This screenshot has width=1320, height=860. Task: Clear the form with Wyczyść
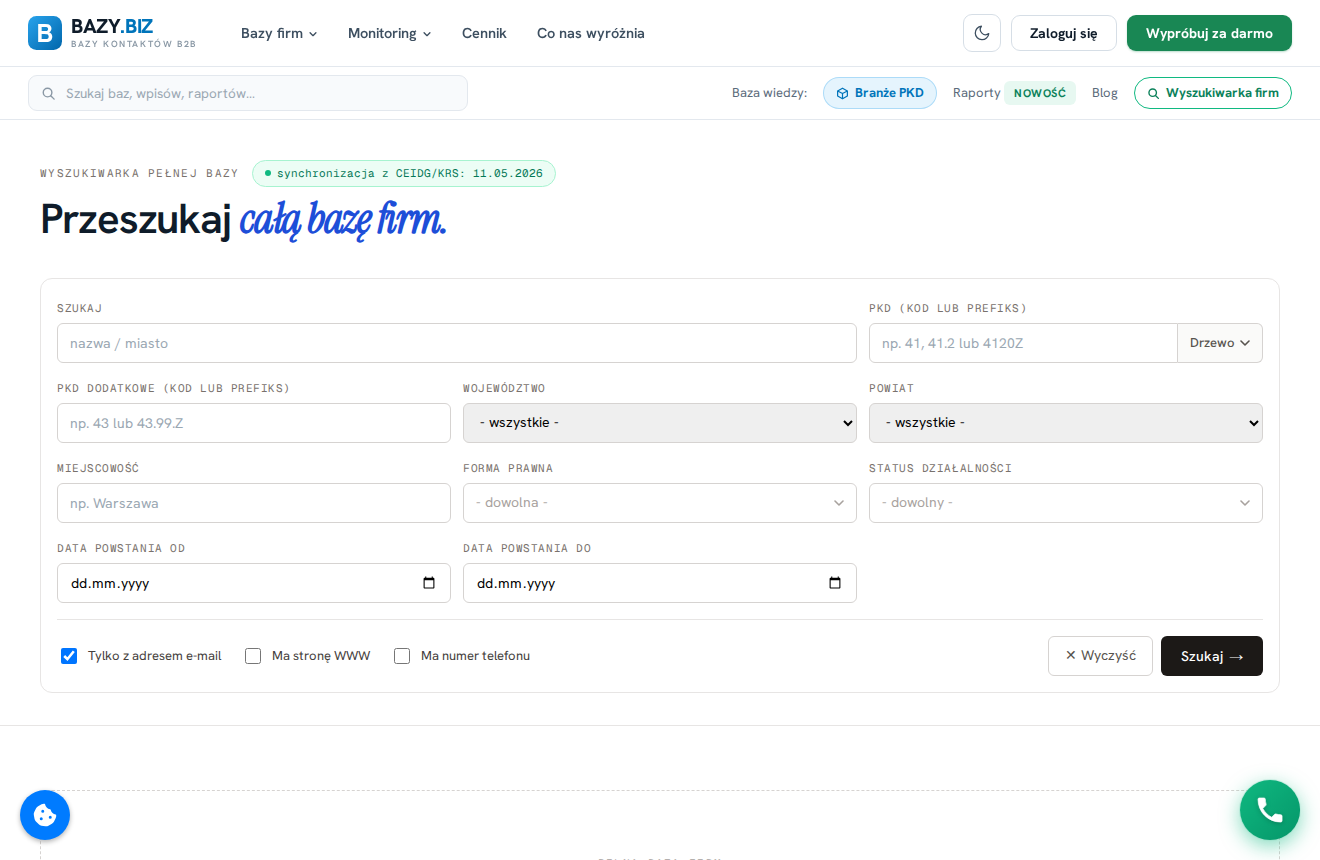pyautogui.click(x=1100, y=656)
